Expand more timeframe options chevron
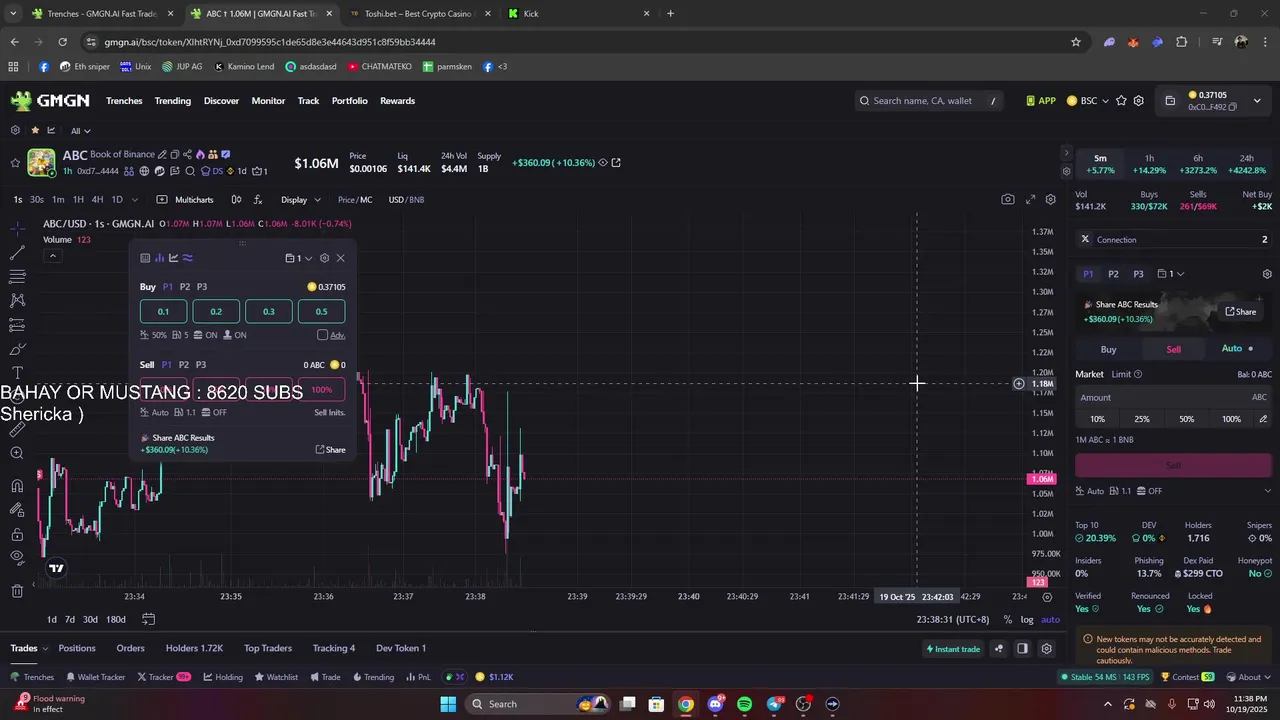Viewport: 1280px width, 720px height. point(135,200)
